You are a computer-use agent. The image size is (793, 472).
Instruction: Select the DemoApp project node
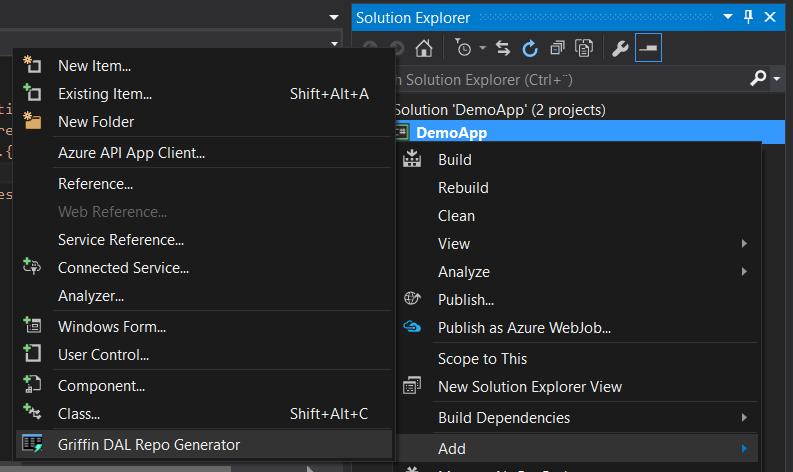coord(452,133)
